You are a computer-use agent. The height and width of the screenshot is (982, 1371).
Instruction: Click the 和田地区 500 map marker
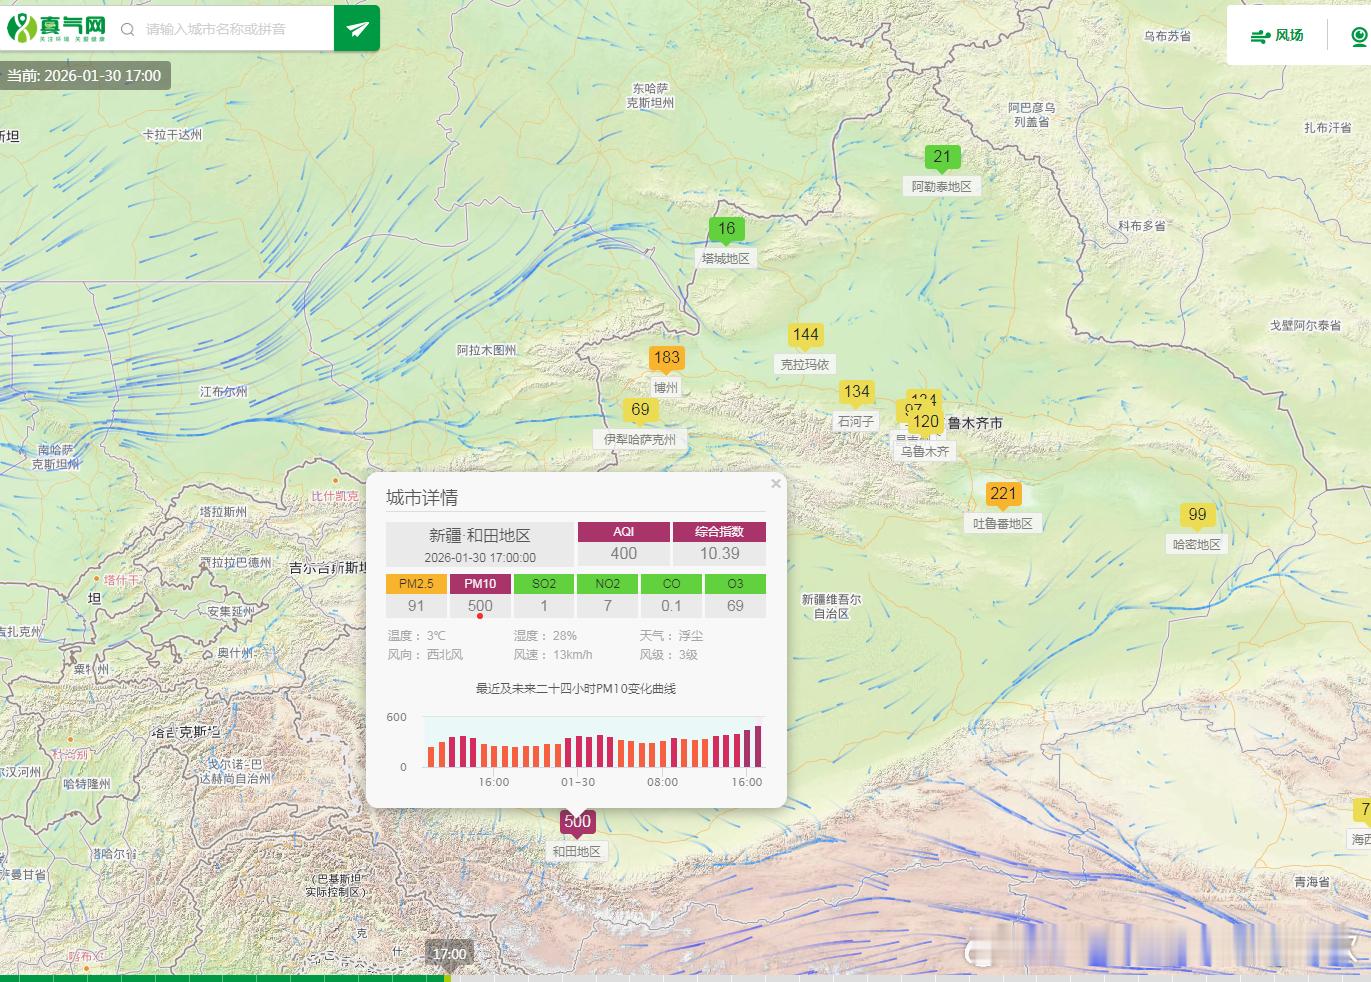577,822
